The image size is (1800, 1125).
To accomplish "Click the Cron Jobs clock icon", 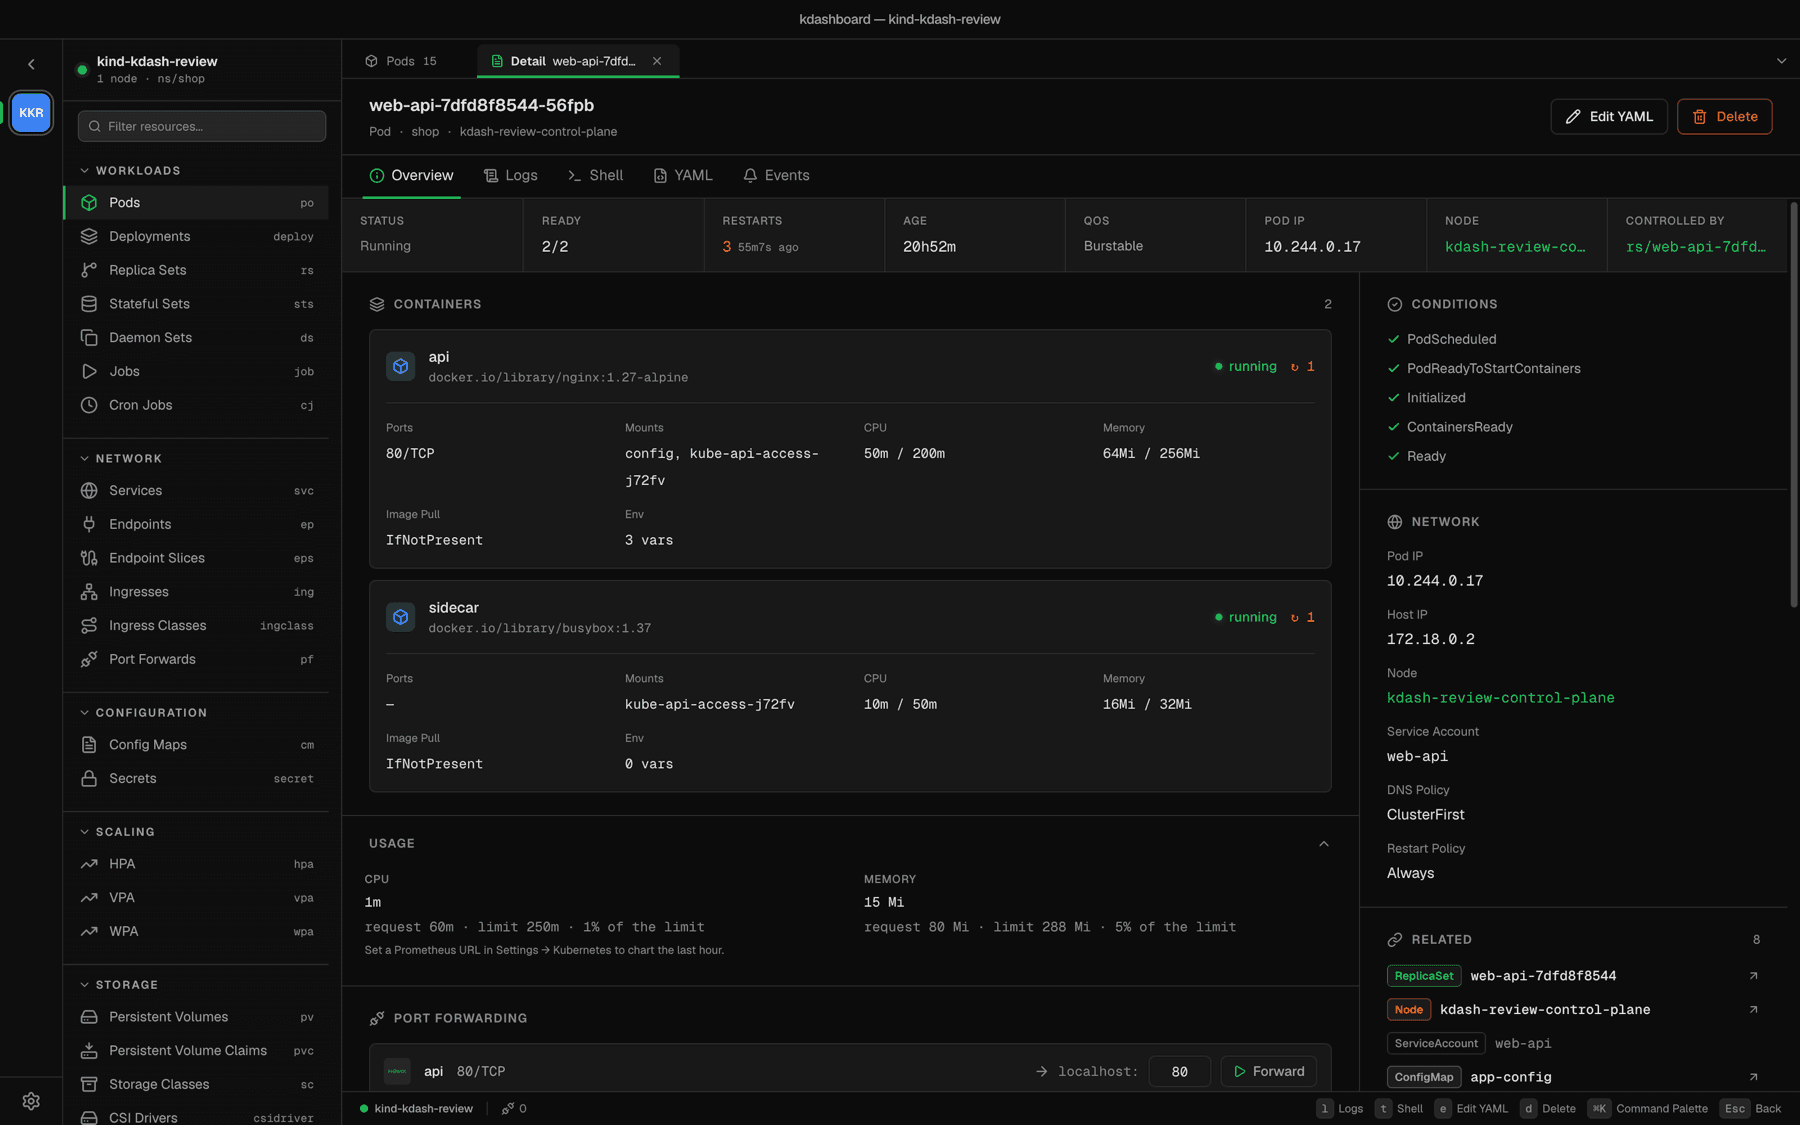I will 89,405.
